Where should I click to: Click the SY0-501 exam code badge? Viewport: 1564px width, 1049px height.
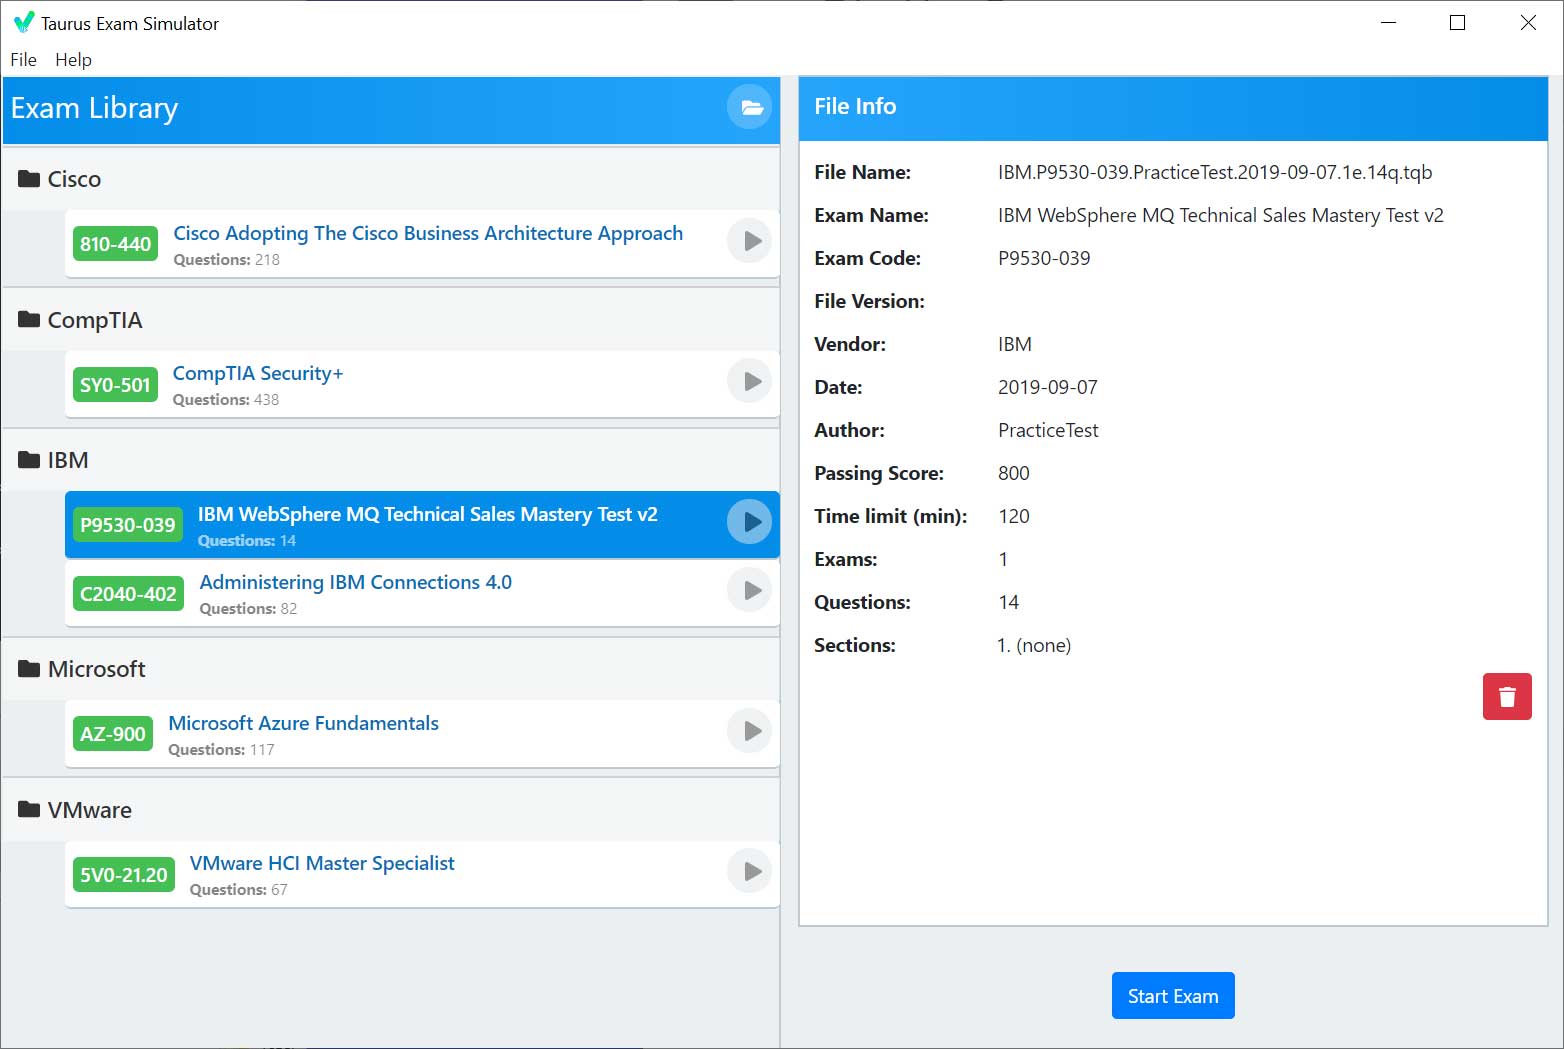click(x=115, y=385)
